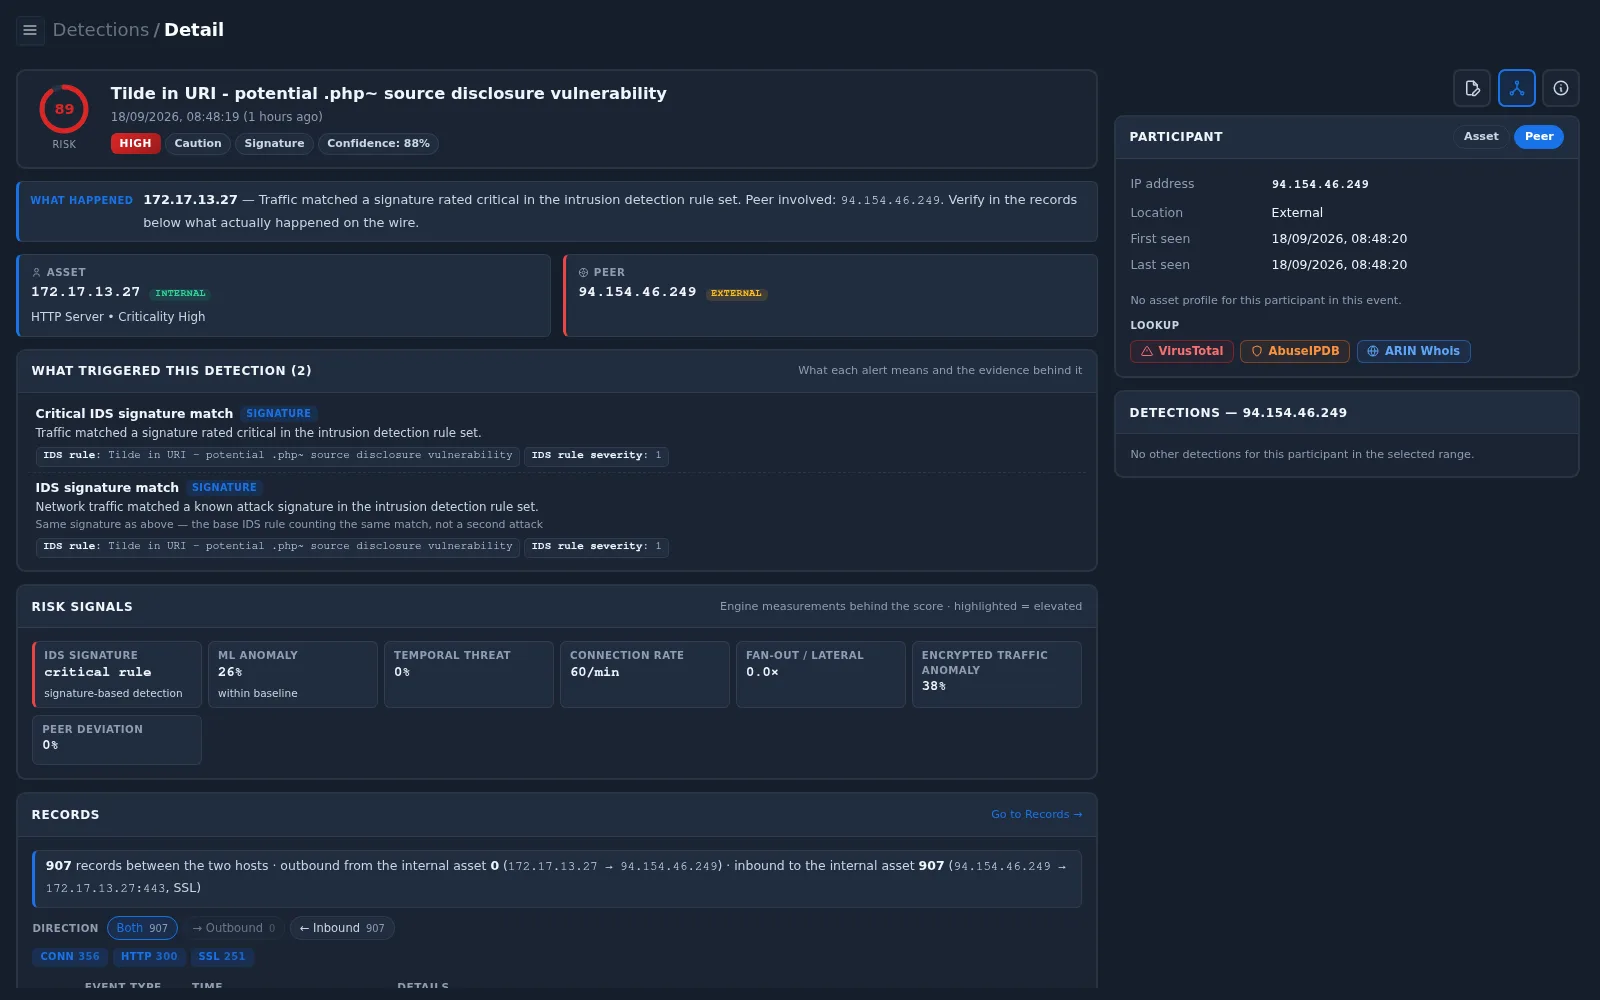Click the notes document icon button

(x=1472, y=88)
